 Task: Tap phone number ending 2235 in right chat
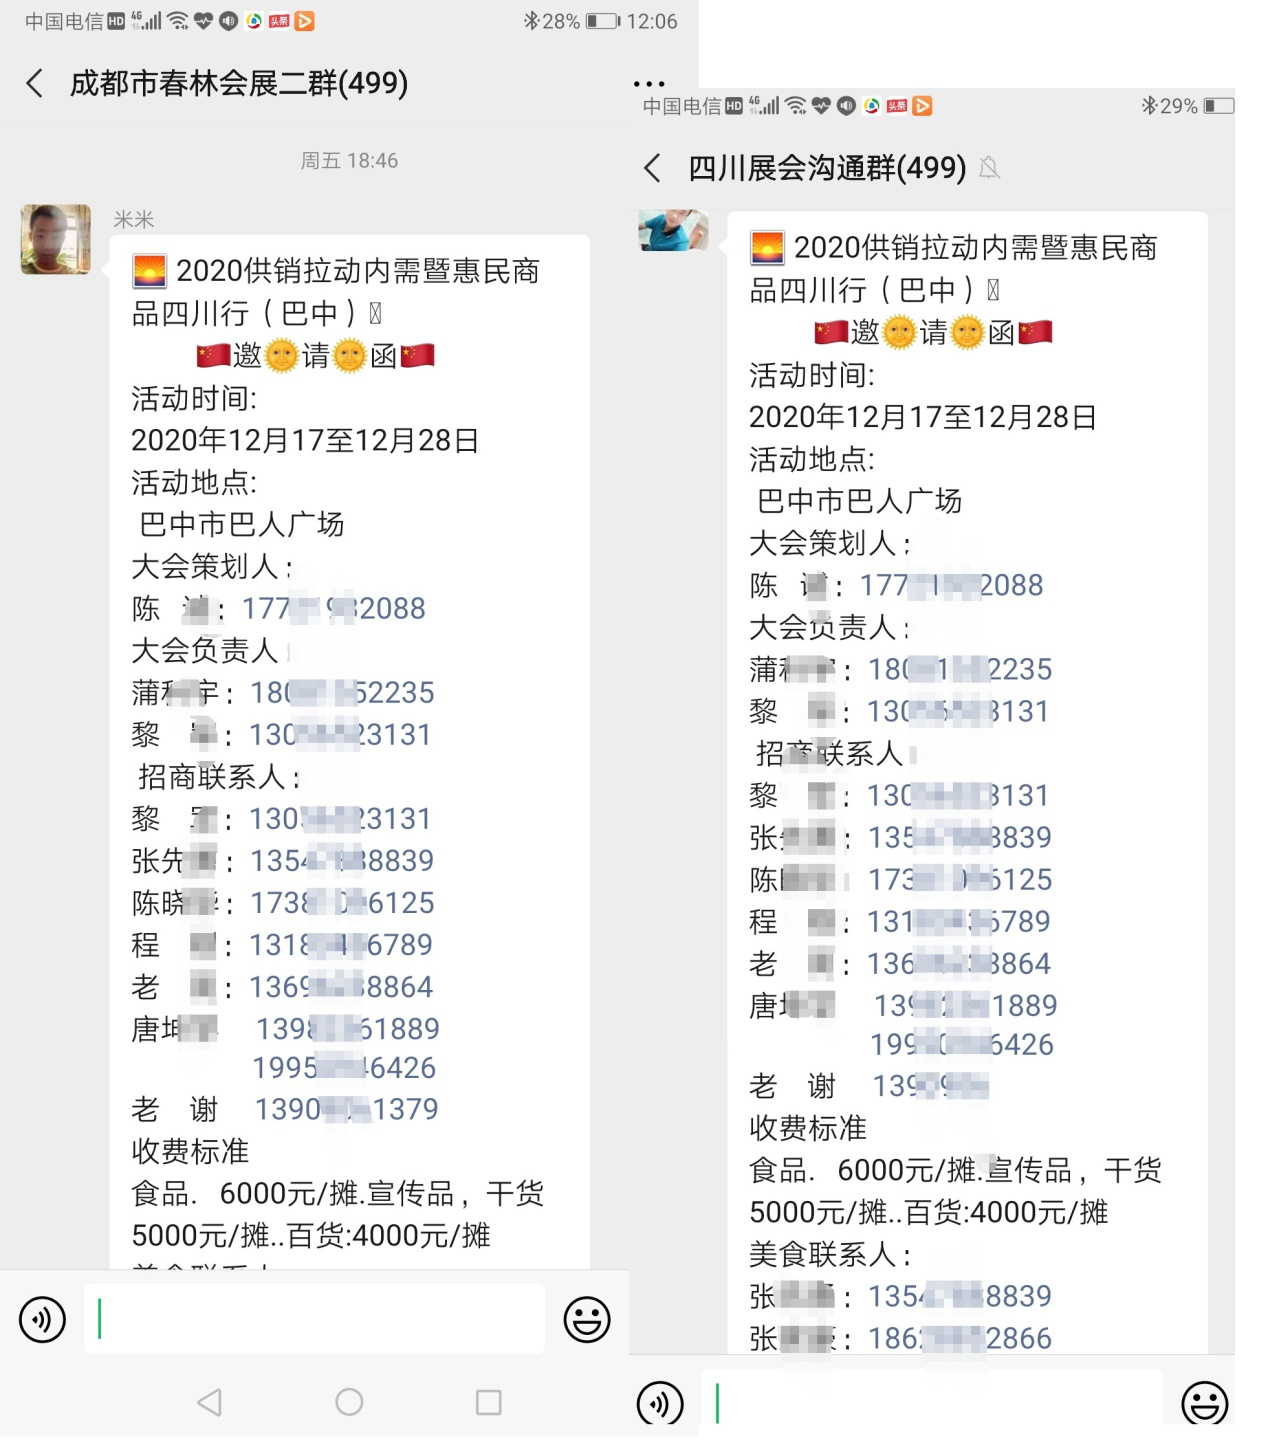click(960, 669)
